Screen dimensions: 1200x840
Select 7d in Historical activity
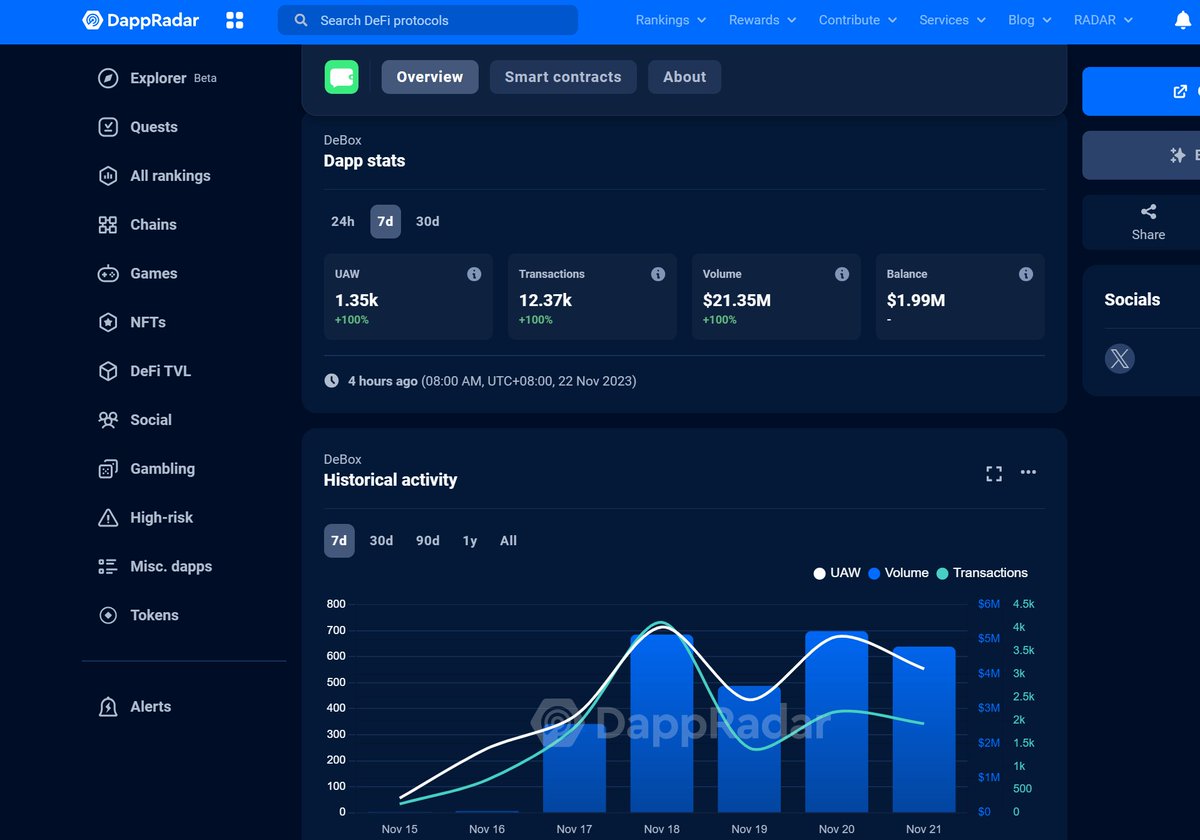339,541
